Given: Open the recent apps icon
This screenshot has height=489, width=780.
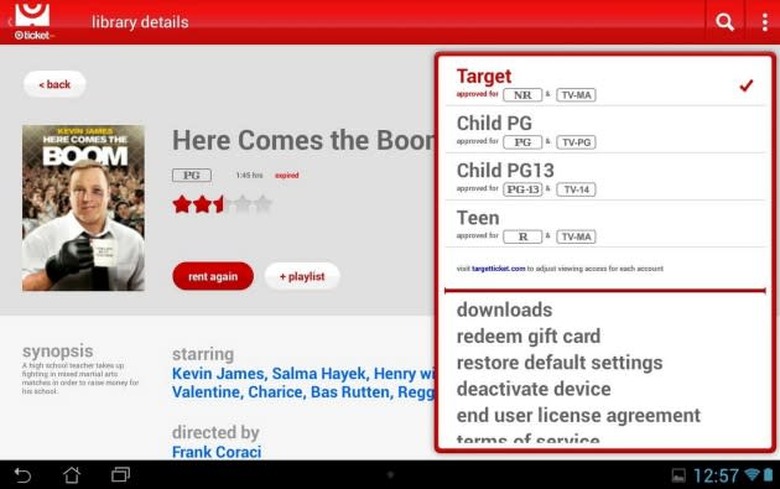Looking at the screenshot, I should 121,474.
